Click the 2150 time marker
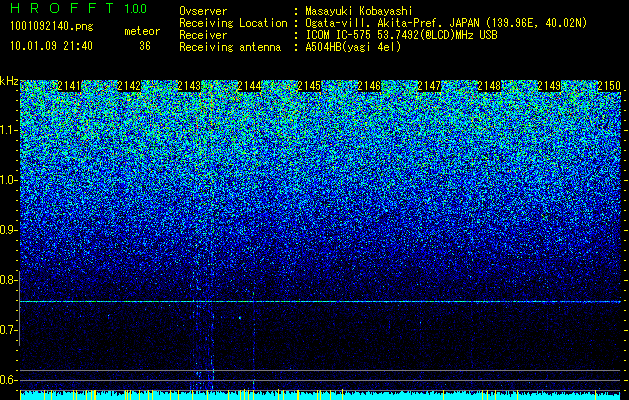Viewport: 629px width, 400px height. [609, 86]
